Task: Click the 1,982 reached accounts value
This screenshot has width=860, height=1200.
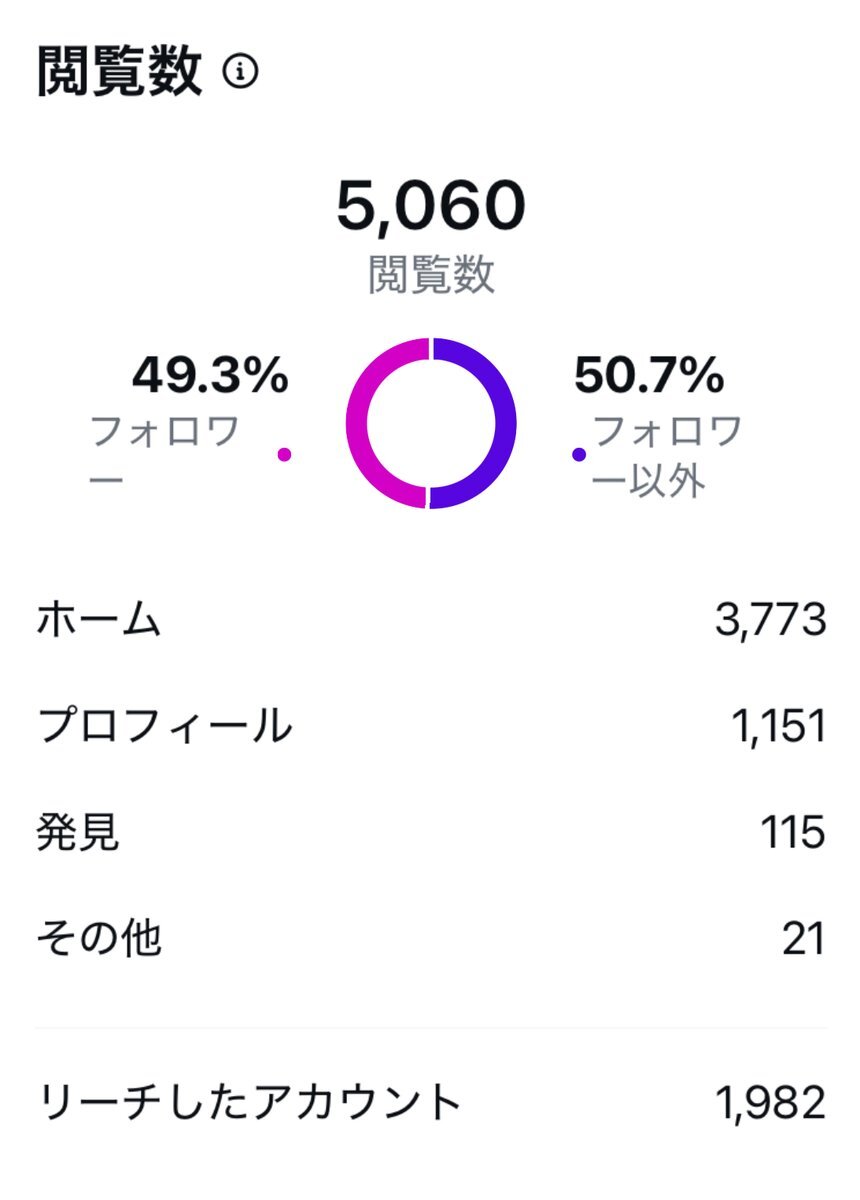Action: point(771,1104)
